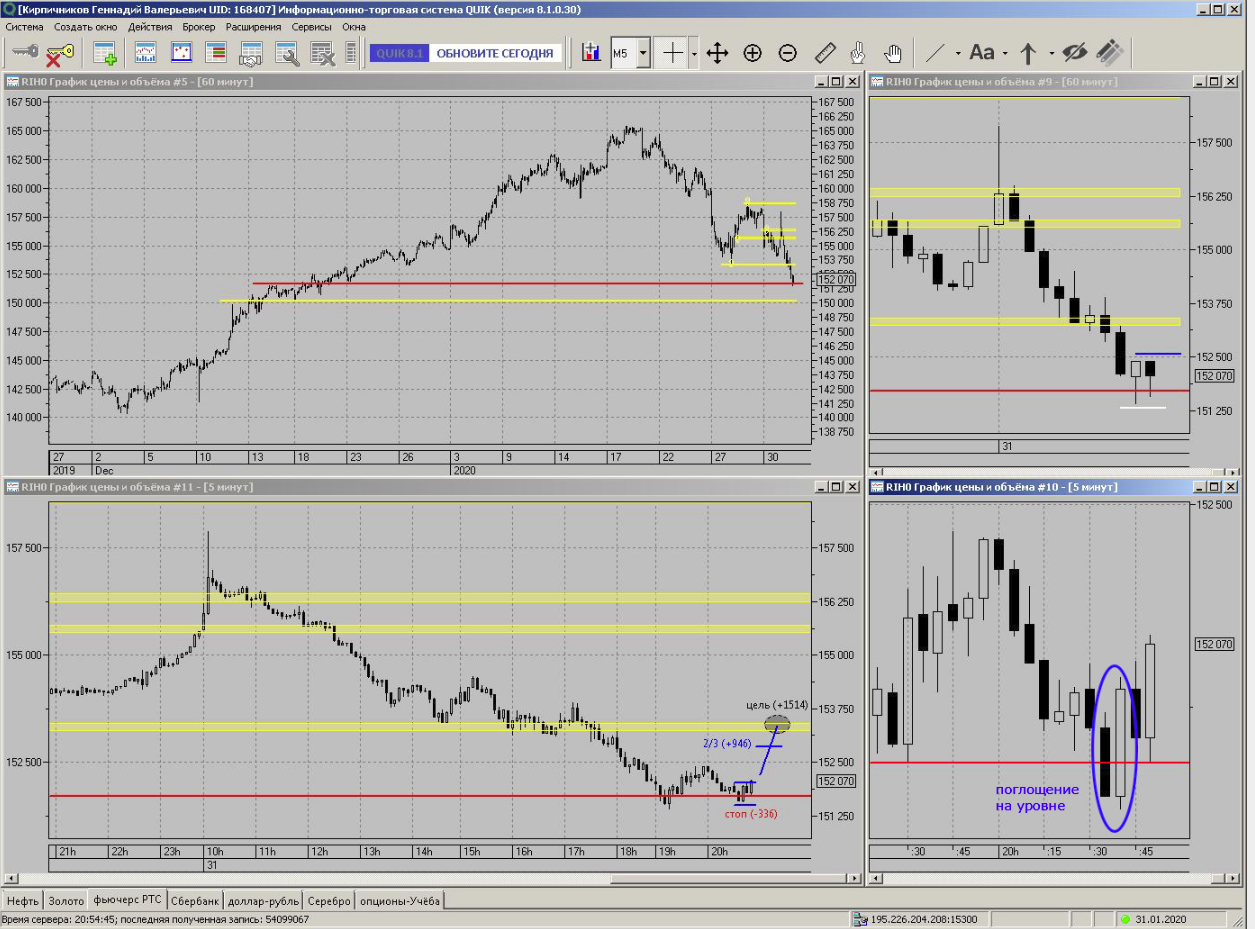Open the Окна menu
This screenshot has width=1255, height=929.
pyautogui.click(x=354, y=27)
